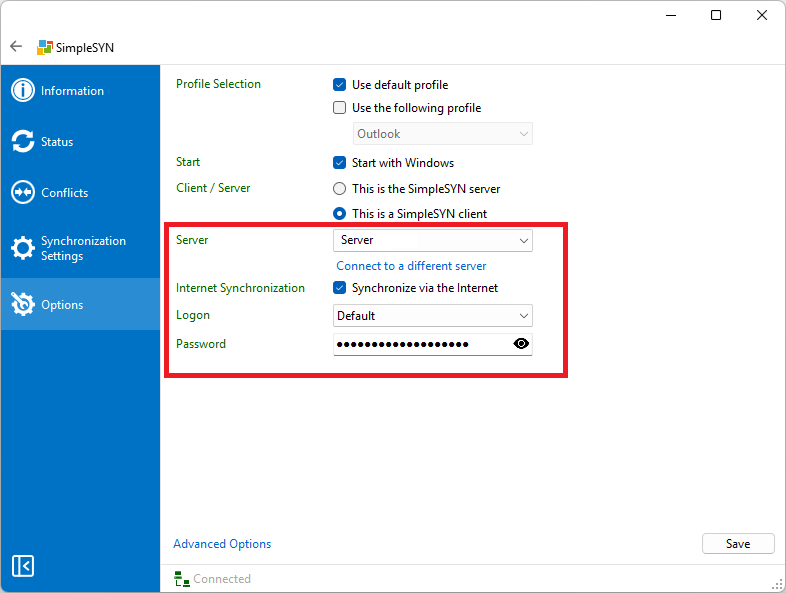Click inside the Password input field
The height and width of the screenshot is (593, 786).
point(420,344)
